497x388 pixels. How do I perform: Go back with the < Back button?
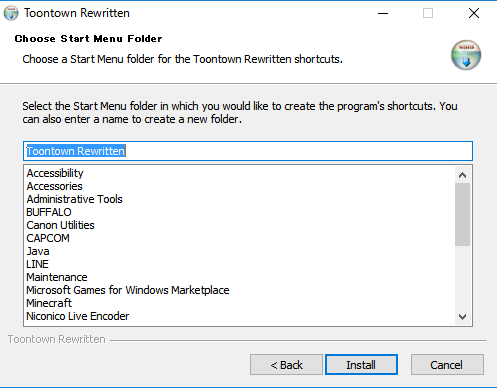(286, 365)
